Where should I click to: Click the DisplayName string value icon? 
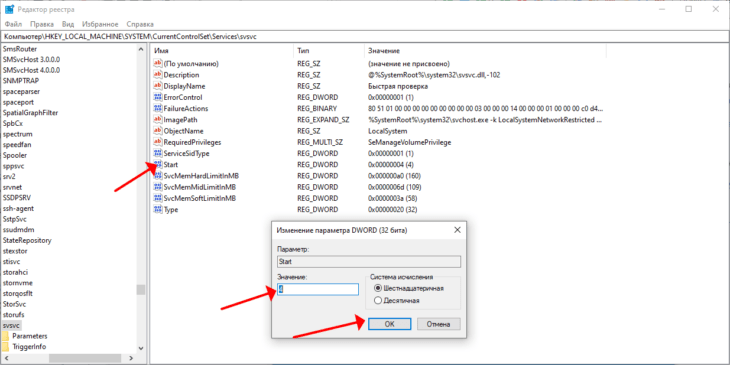point(157,86)
